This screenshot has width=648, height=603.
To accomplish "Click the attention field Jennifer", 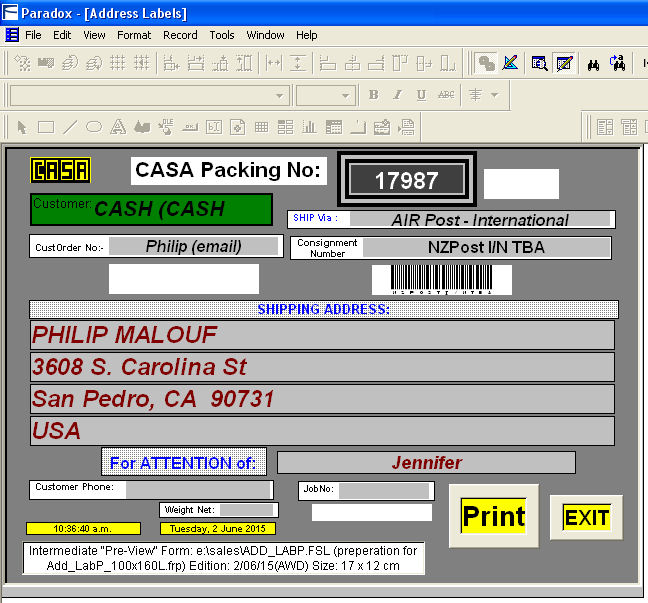I will (x=426, y=462).
